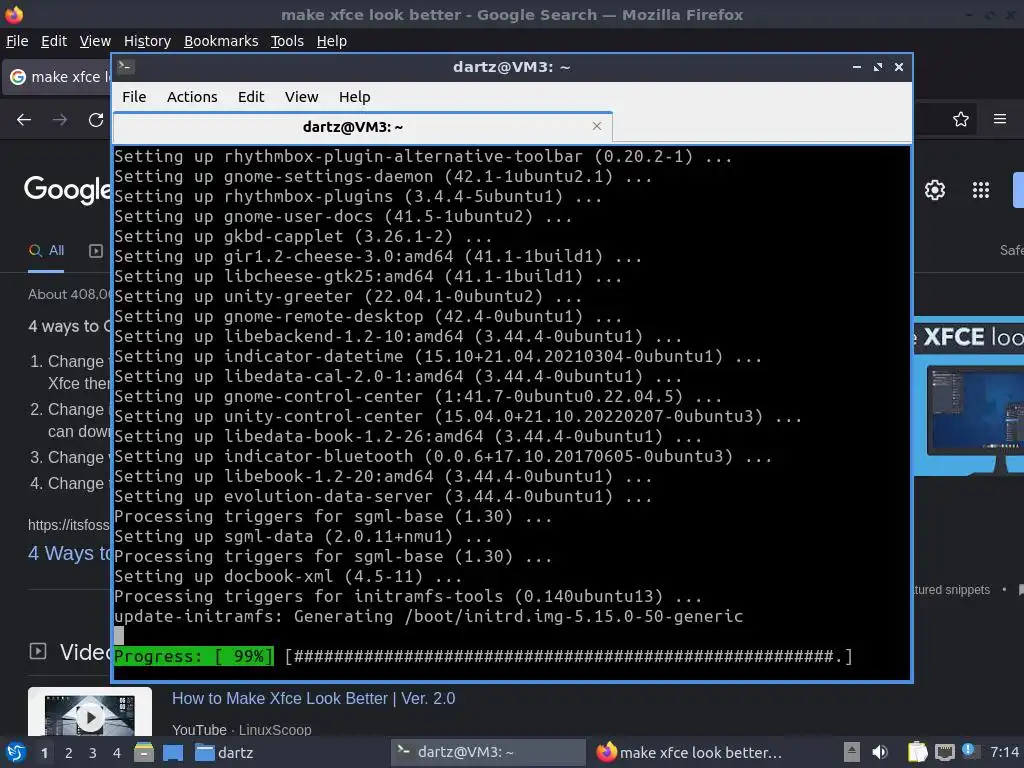Select the dartz@VM3: ~ terminal tab
The width and height of the screenshot is (1024, 768).
[362, 127]
